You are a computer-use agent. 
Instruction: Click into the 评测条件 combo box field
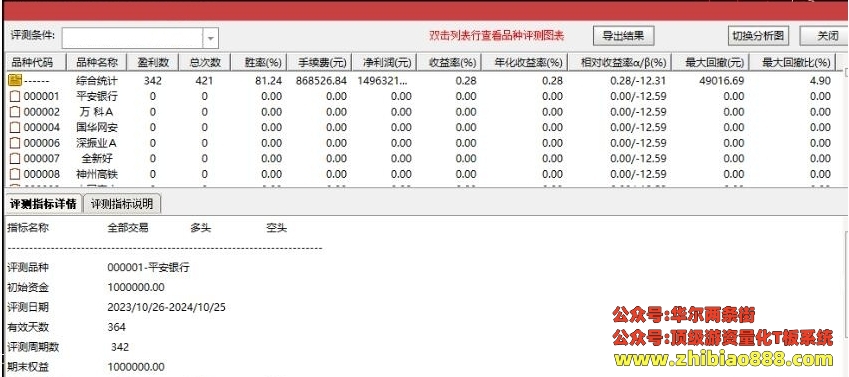[132, 38]
